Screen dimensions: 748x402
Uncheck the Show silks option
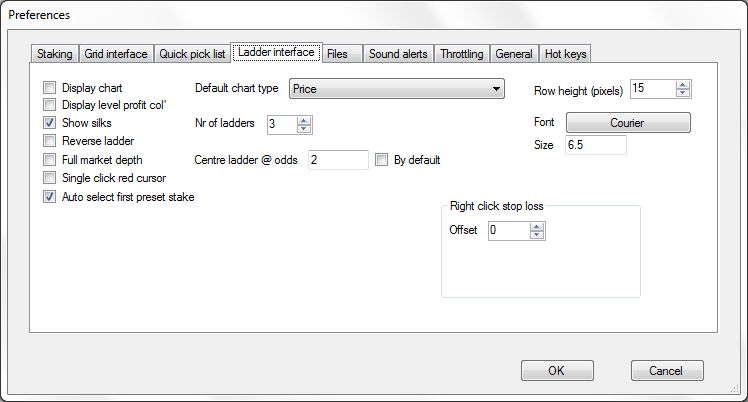(x=49, y=123)
